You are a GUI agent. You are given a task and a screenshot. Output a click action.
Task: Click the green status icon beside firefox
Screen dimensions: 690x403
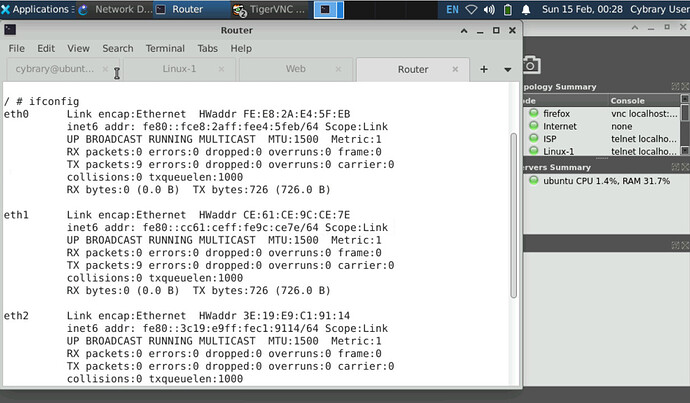pyautogui.click(x=533, y=113)
